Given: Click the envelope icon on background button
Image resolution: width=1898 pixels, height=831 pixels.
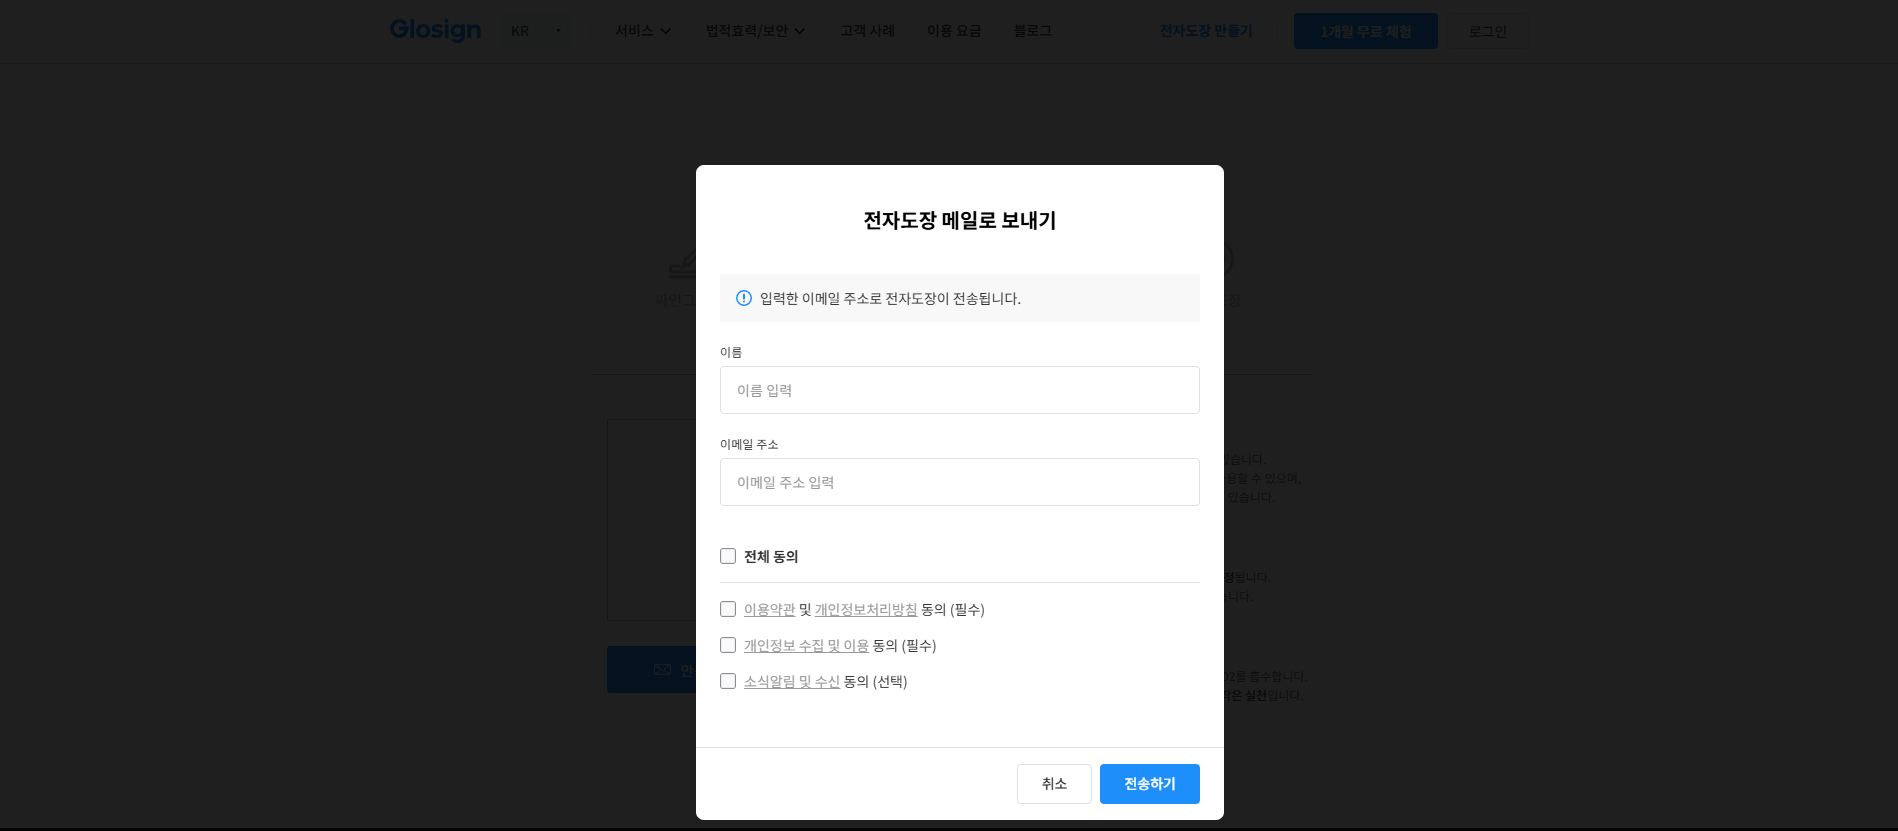Looking at the screenshot, I should click(x=662, y=670).
